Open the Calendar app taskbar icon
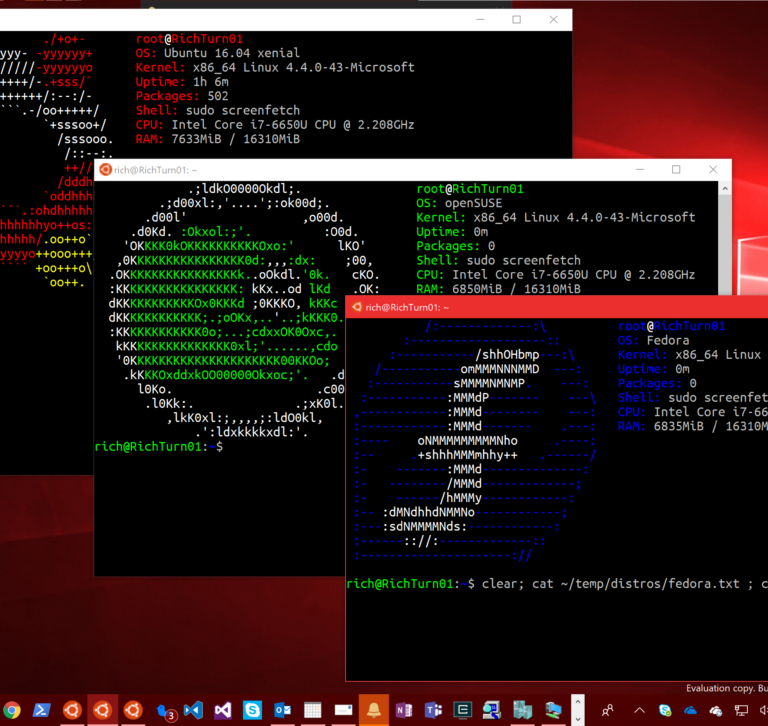The image size is (768, 726). (312, 710)
